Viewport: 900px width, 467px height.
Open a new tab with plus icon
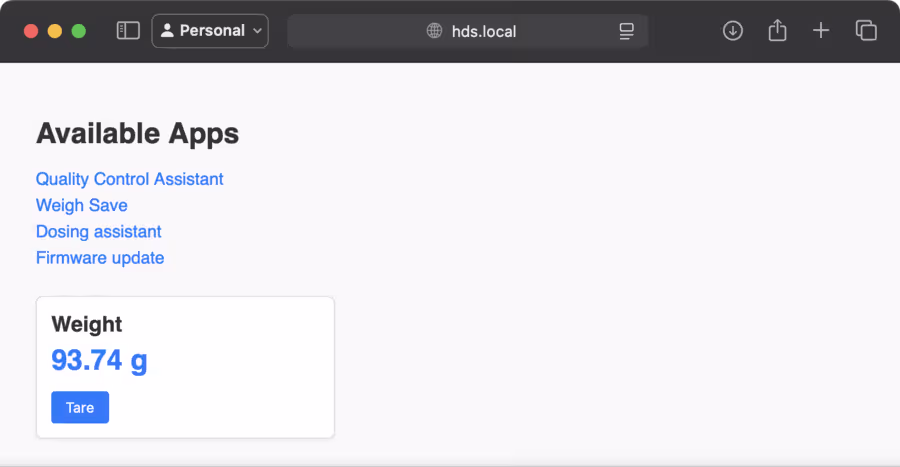click(821, 31)
